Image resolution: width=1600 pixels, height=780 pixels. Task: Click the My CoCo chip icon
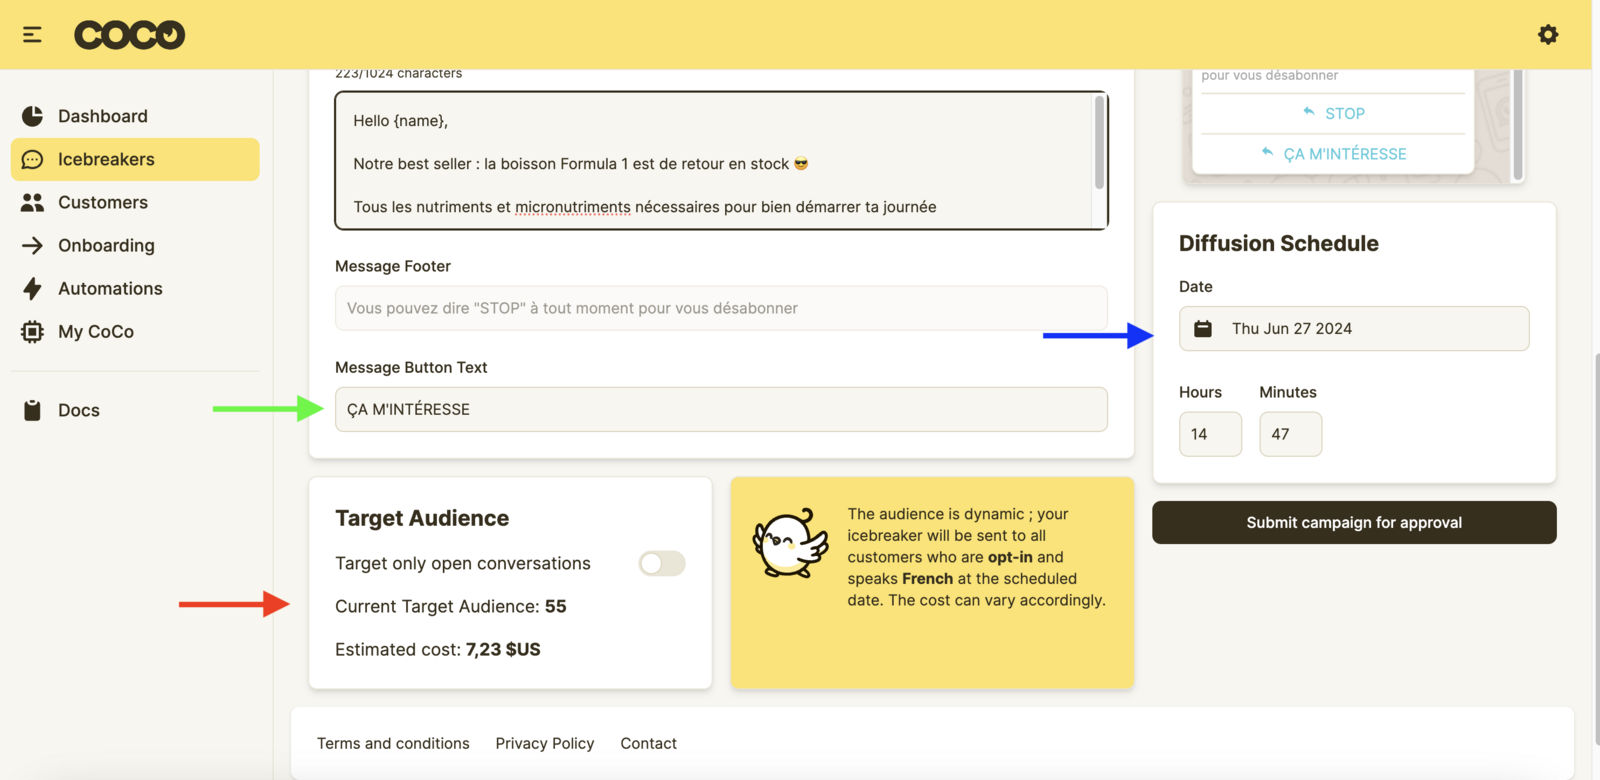click(32, 332)
